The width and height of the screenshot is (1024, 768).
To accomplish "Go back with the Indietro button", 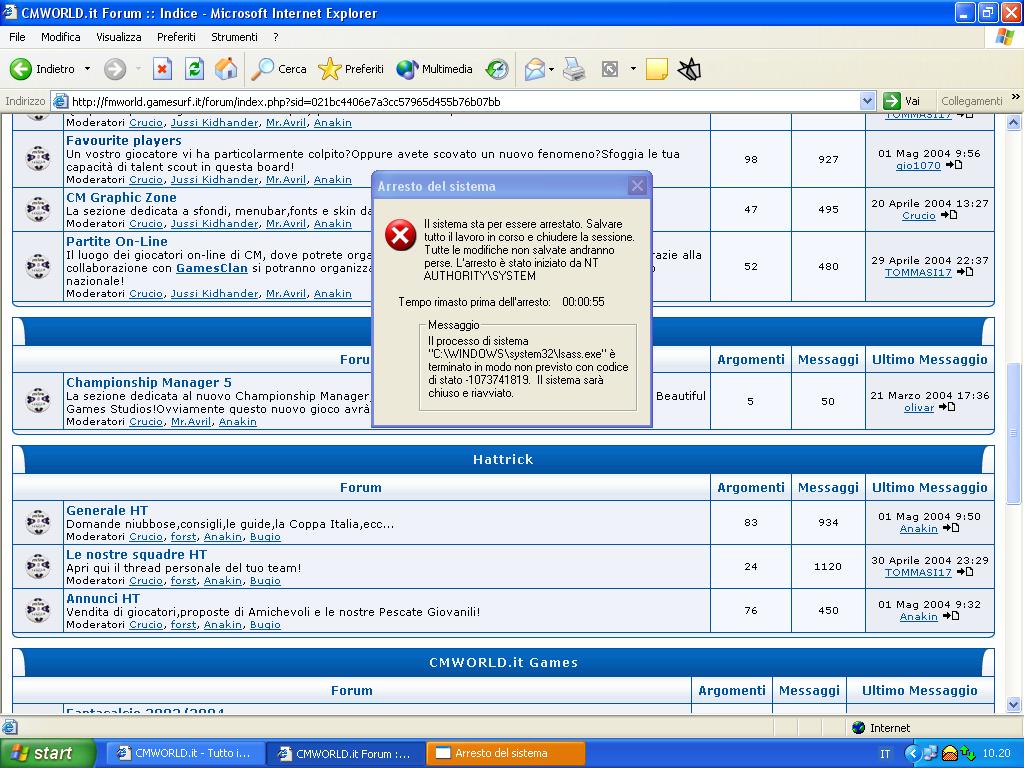I will (42, 69).
